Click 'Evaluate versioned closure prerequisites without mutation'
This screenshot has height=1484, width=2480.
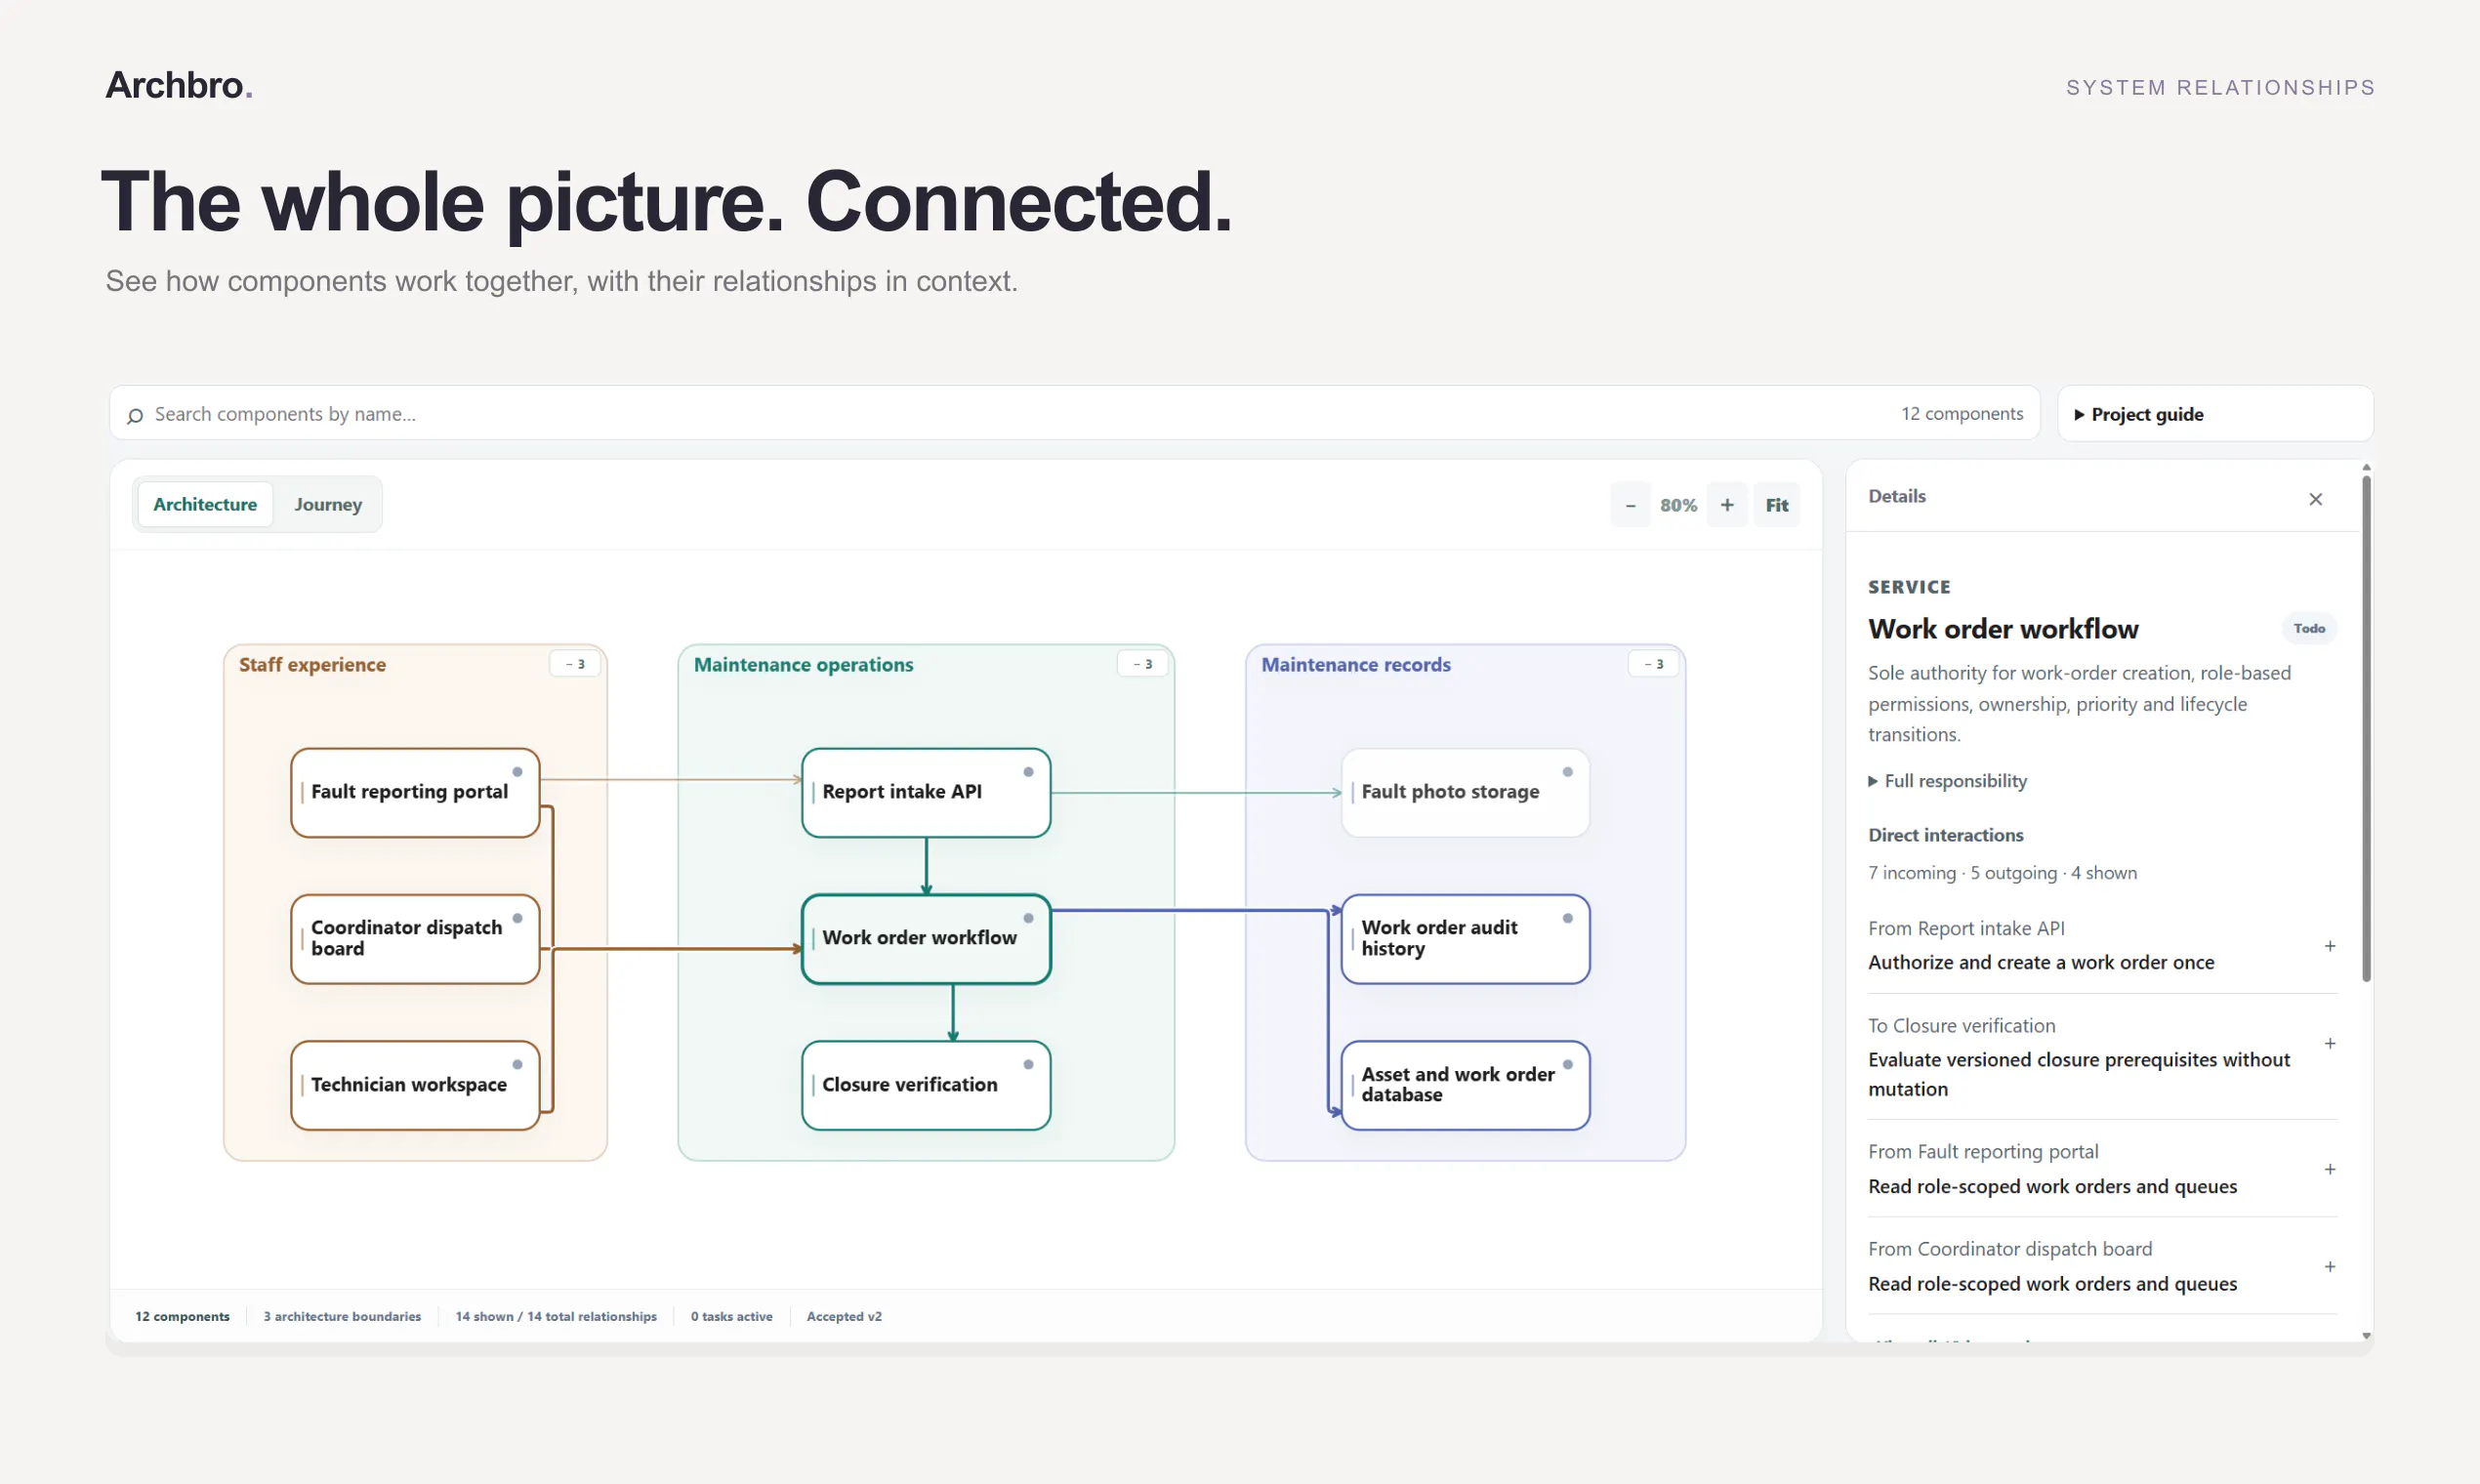click(2079, 1074)
